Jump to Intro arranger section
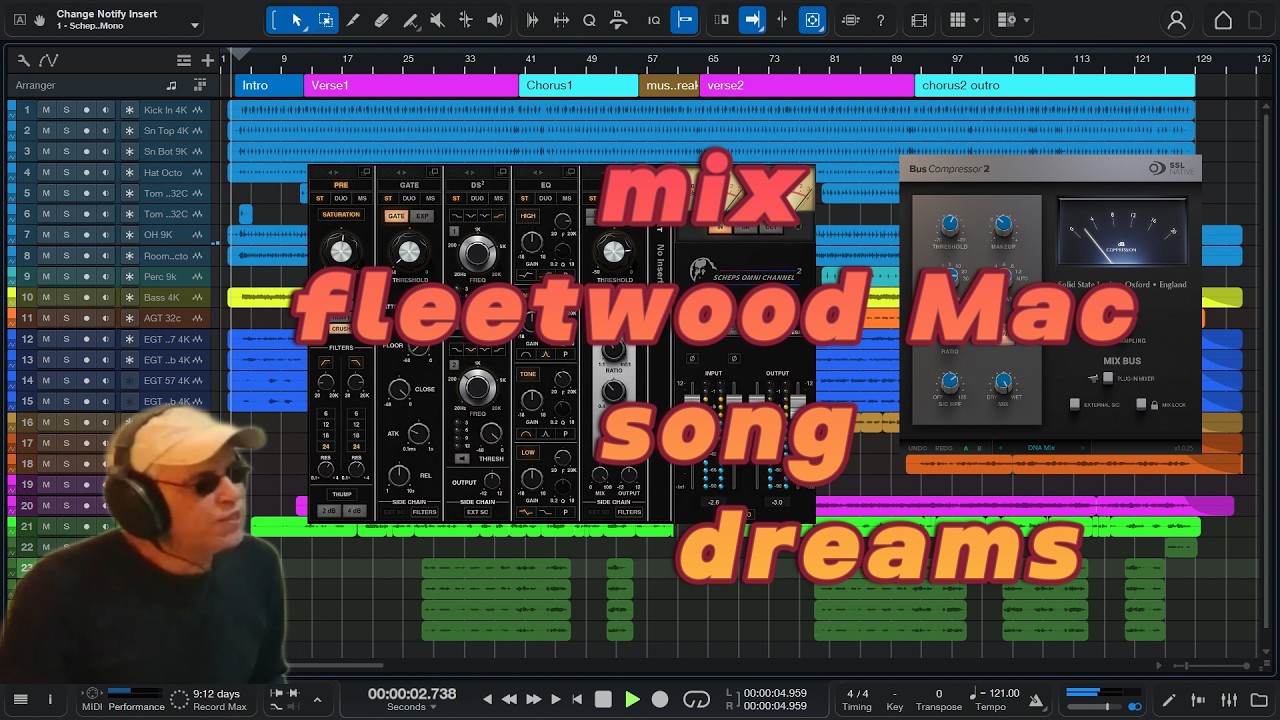The width and height of the screenshot is (1280, 720). [x=268, y=85]
